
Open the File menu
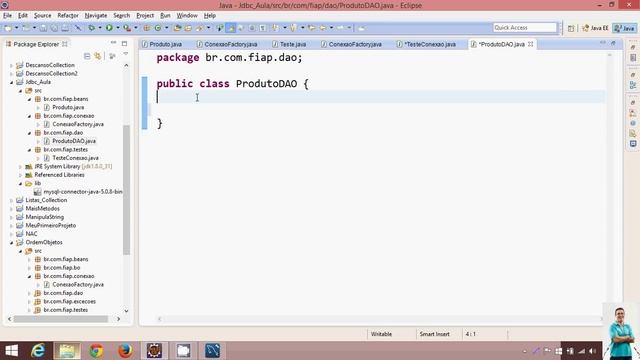(7, 16)
